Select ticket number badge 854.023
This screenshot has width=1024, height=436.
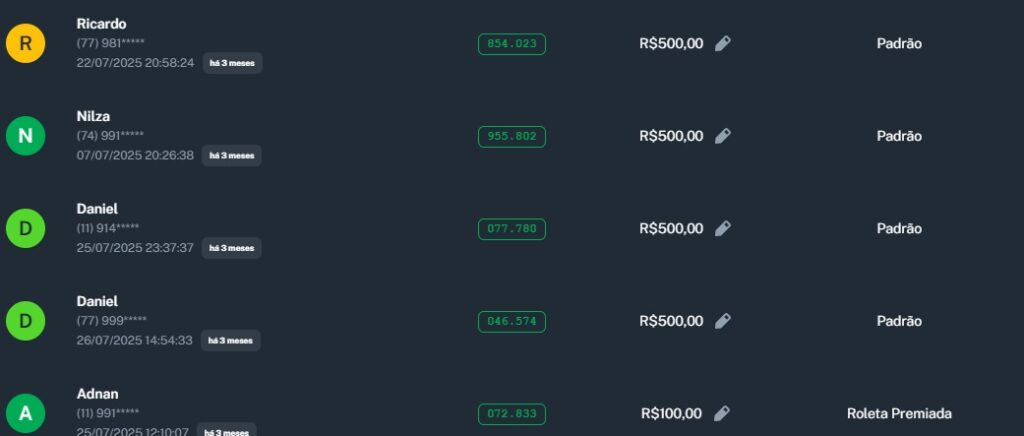(x=512, y=44)
